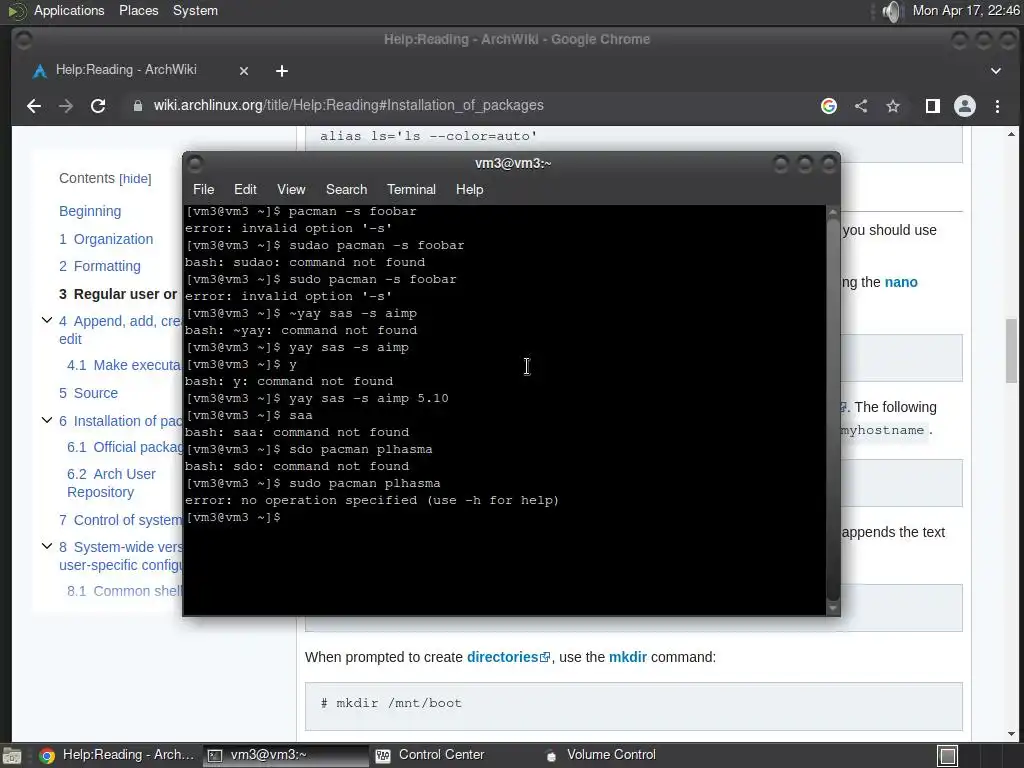1024x768 pixels.
Task: Go to section 3 Regular user or root
Action: [118, 294]
